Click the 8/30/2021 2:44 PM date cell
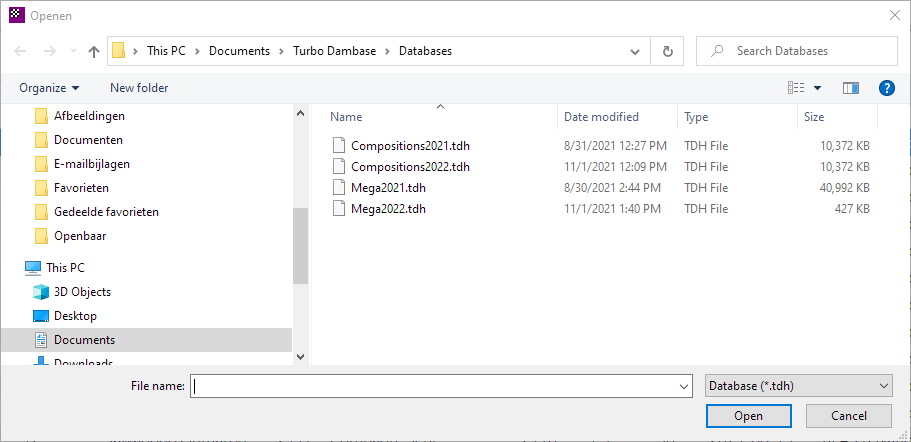 pos(612,188)
